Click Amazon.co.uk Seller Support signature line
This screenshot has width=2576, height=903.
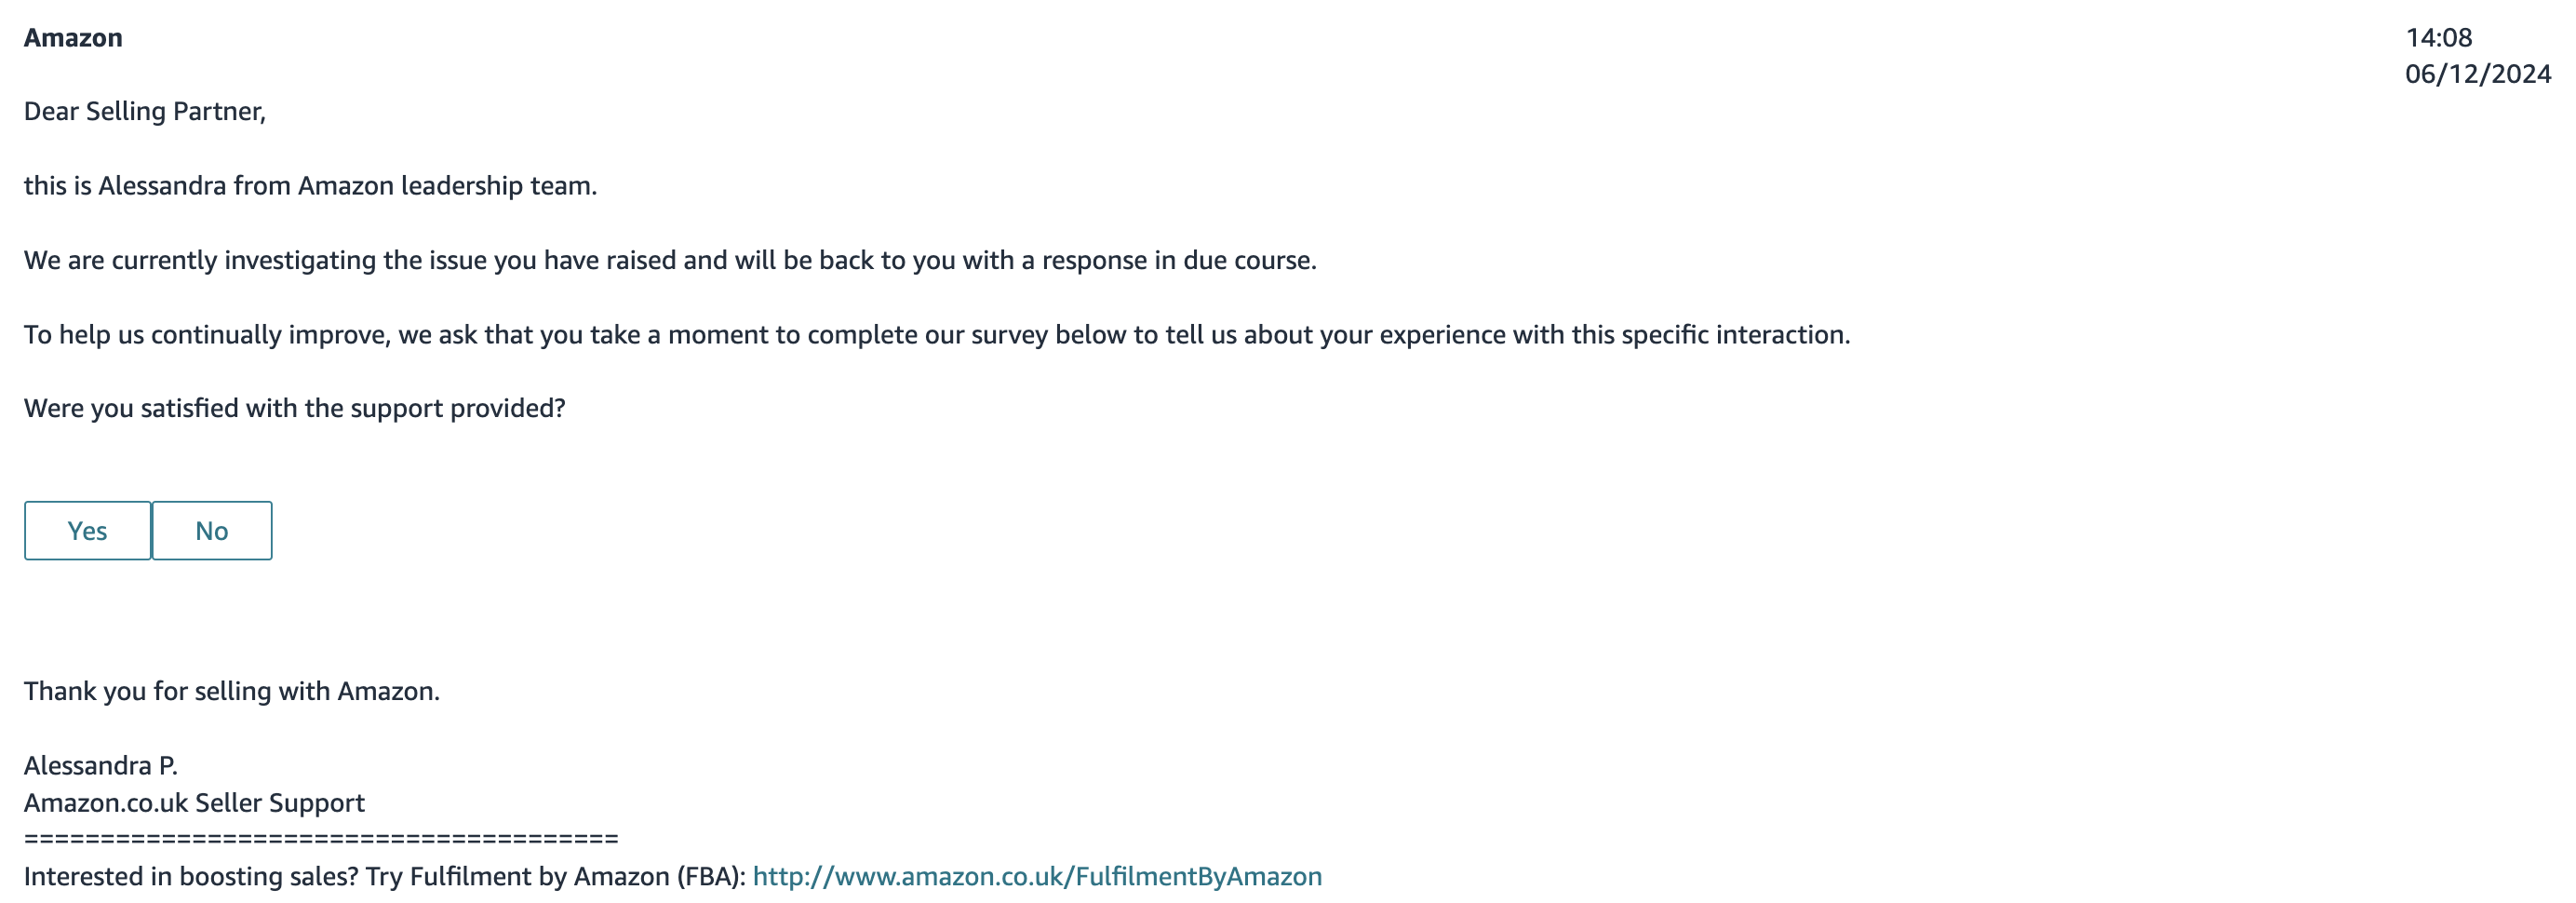tap(194, 802)
